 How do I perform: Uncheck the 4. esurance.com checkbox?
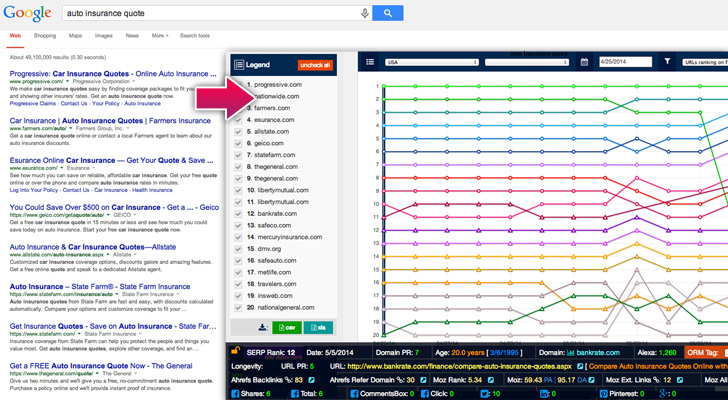click(238, 120)
